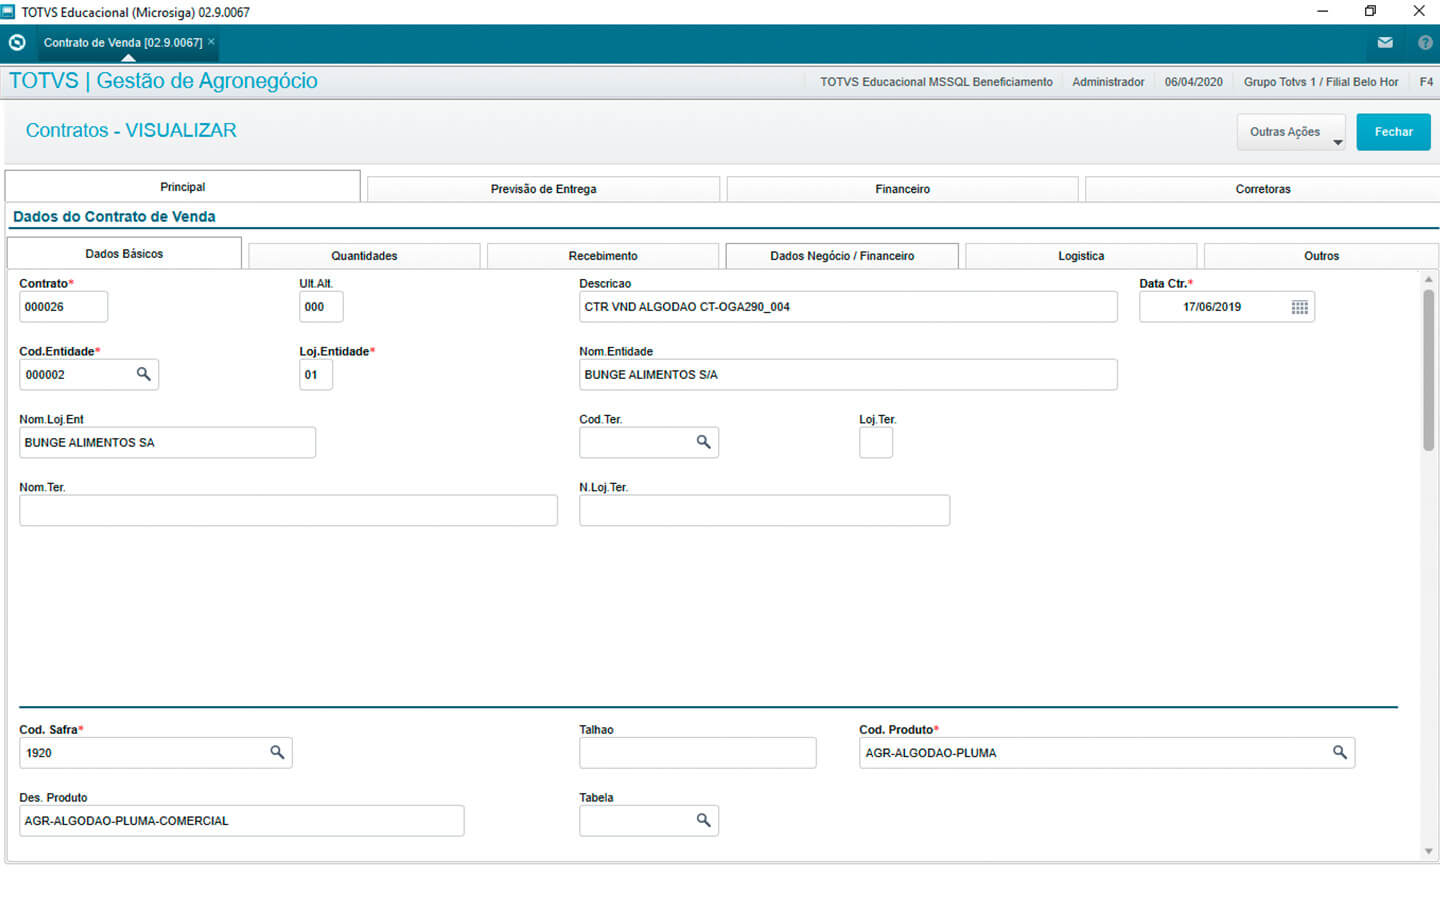Open the mail envelope icon in header
1440x900 pixels.
tap(1385, 43)
